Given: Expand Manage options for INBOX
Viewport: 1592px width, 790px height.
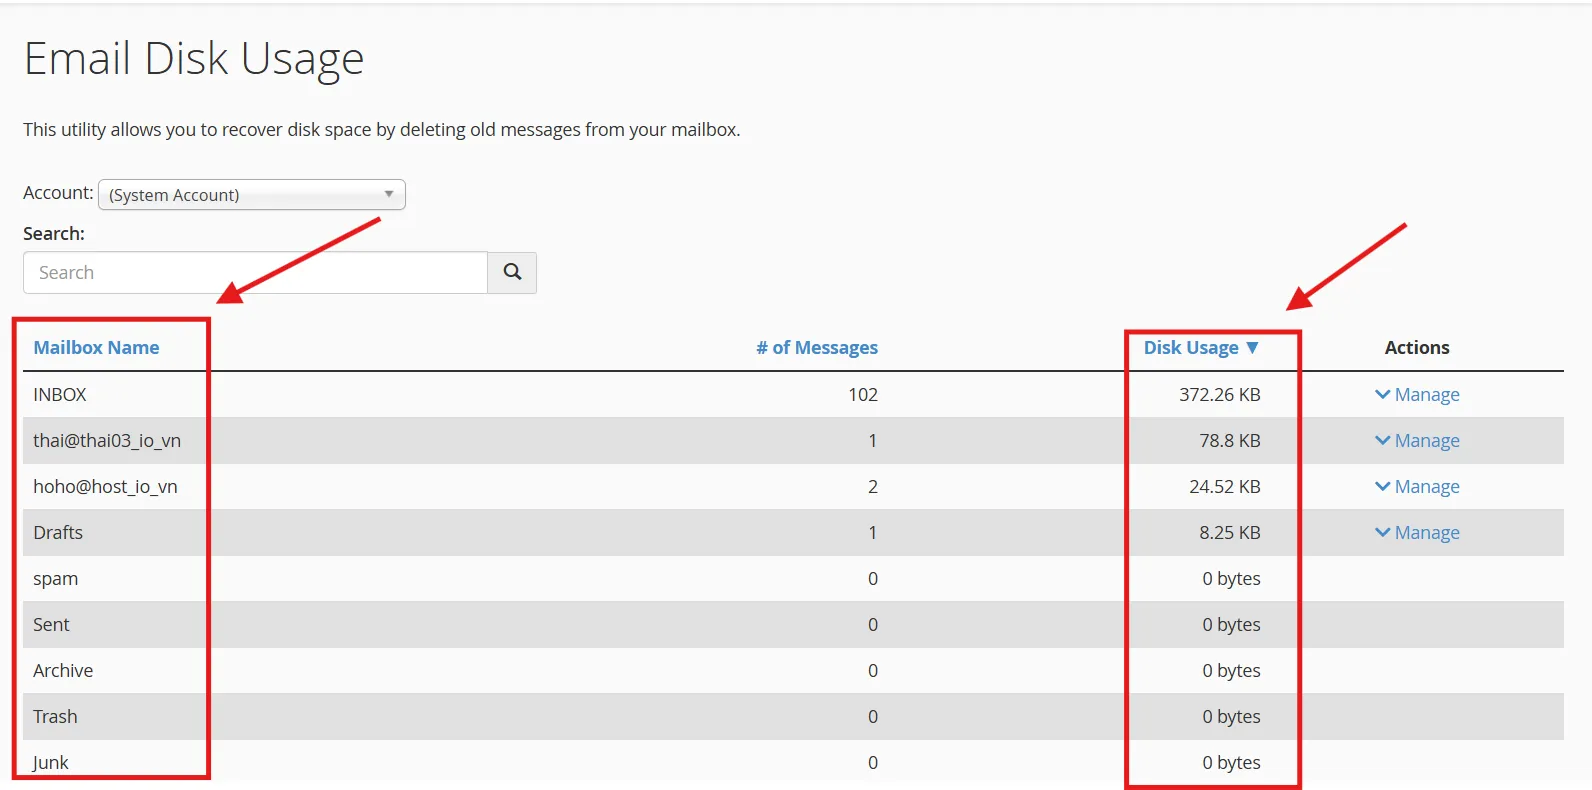Looking at the screenshot, I should point(1417,394).
